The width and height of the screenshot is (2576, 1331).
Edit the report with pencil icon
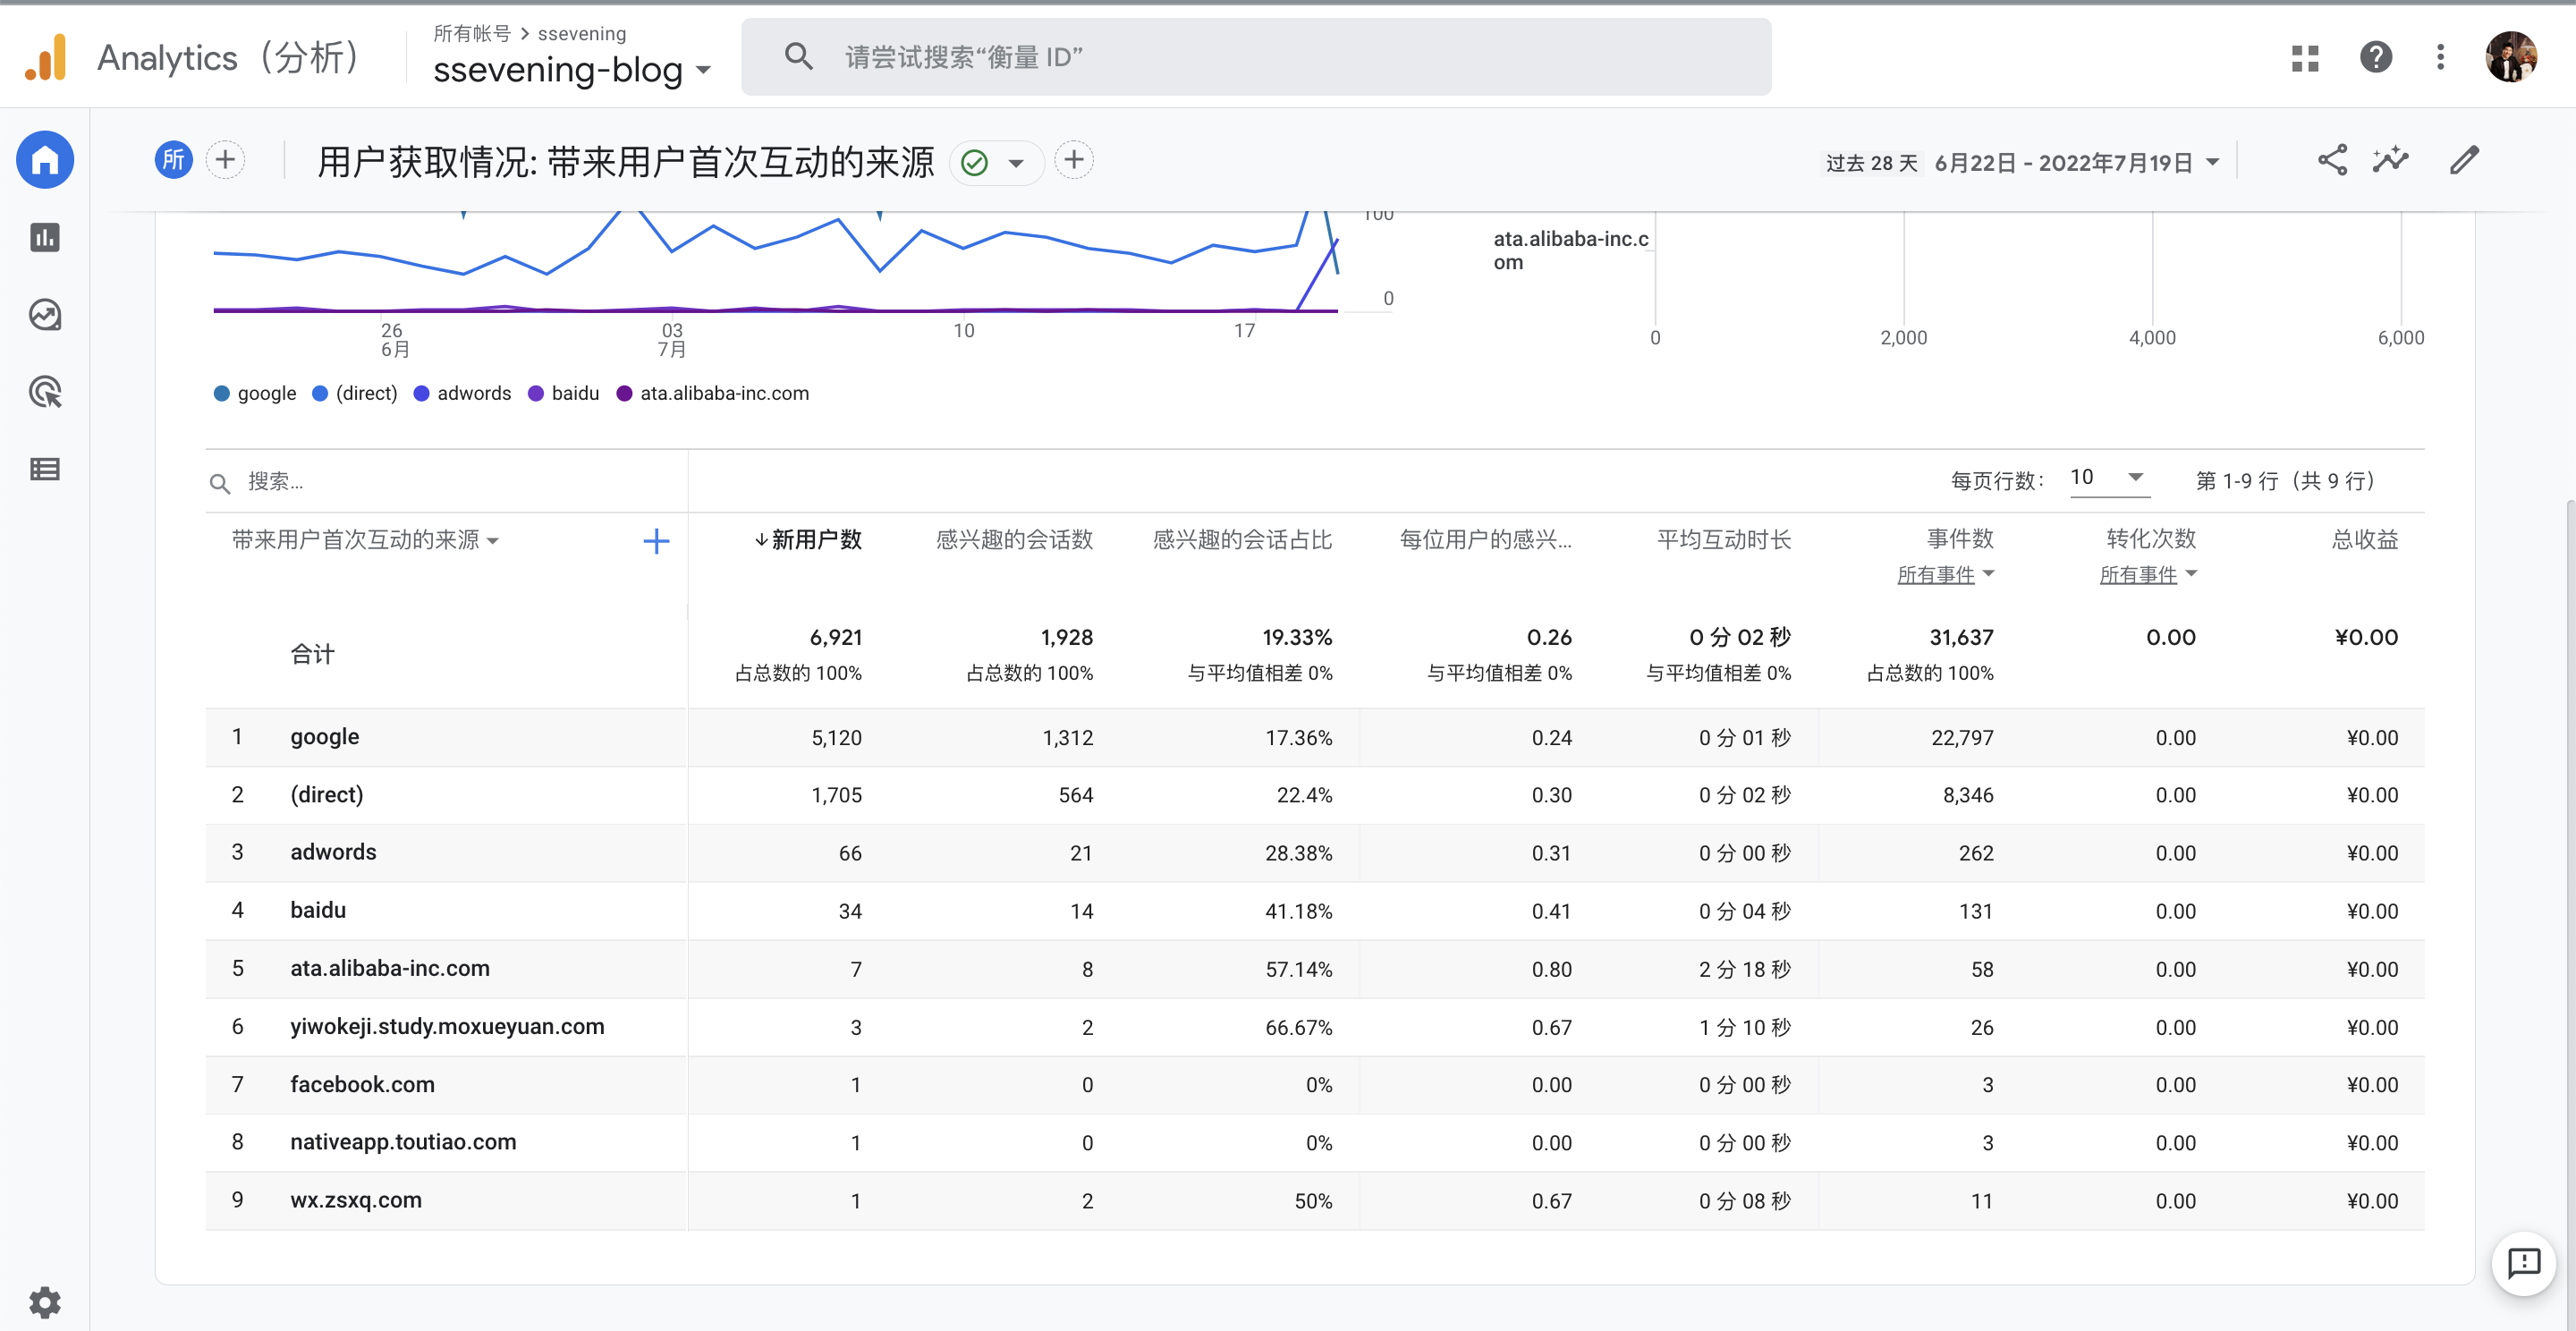pyautogui.click(x=2466, y=160)
